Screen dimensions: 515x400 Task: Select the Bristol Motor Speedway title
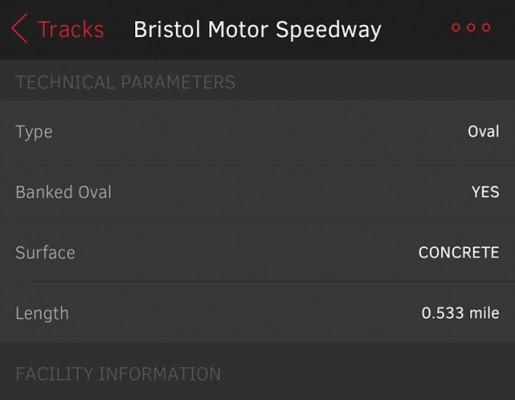pos(257,30)
